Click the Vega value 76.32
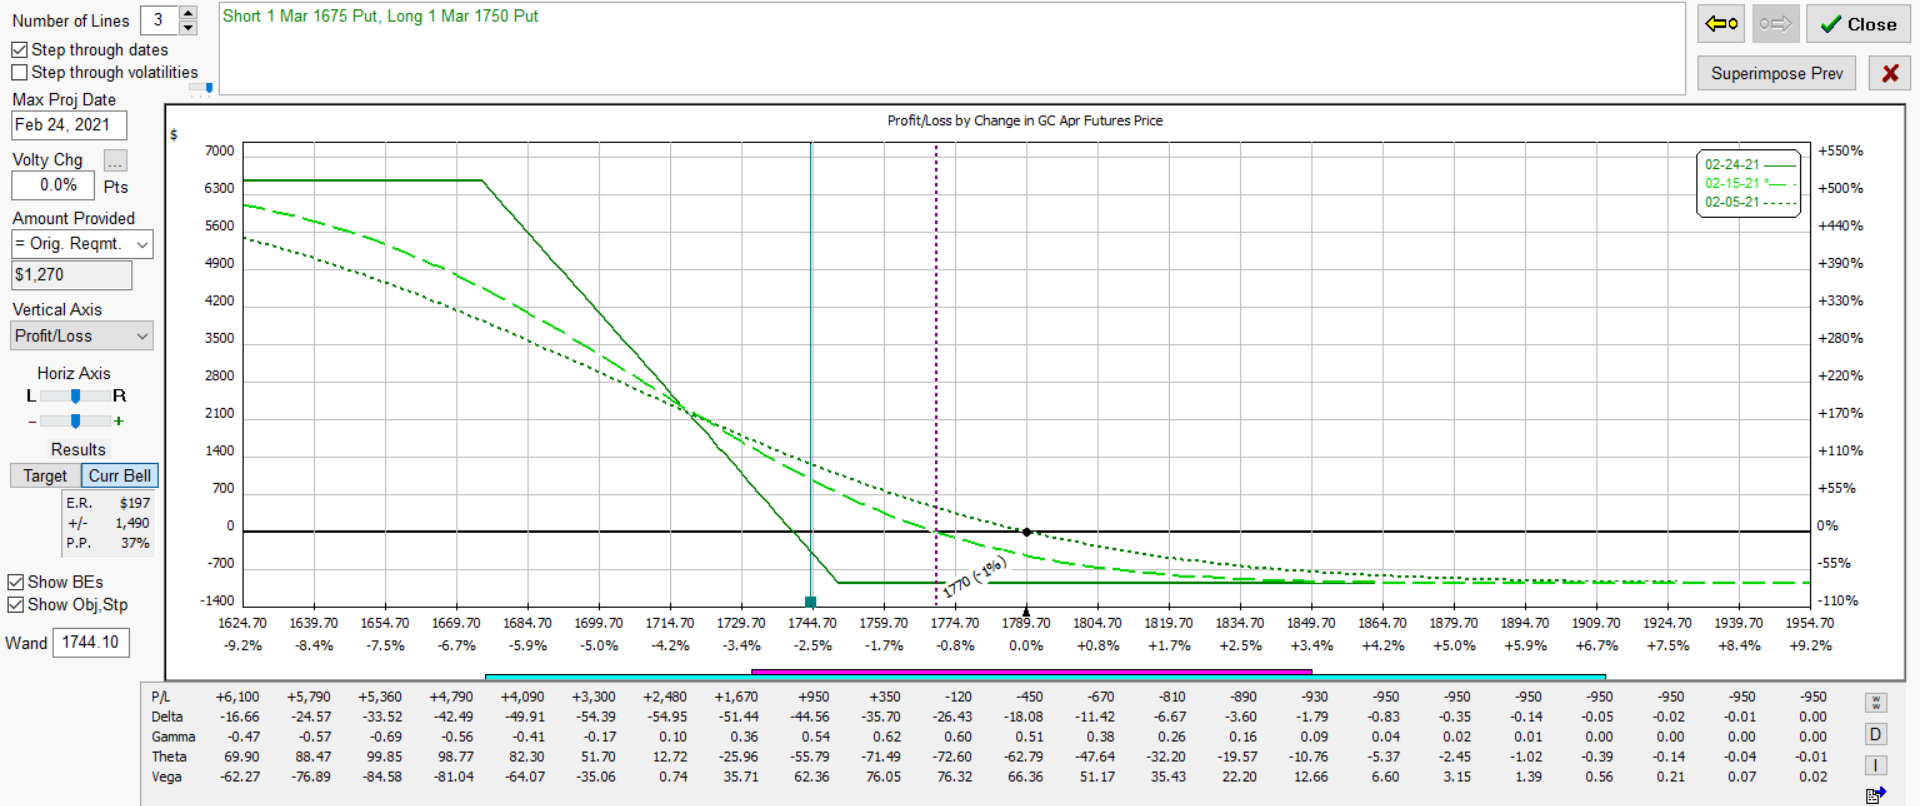1920x806 pixels. 955,777
